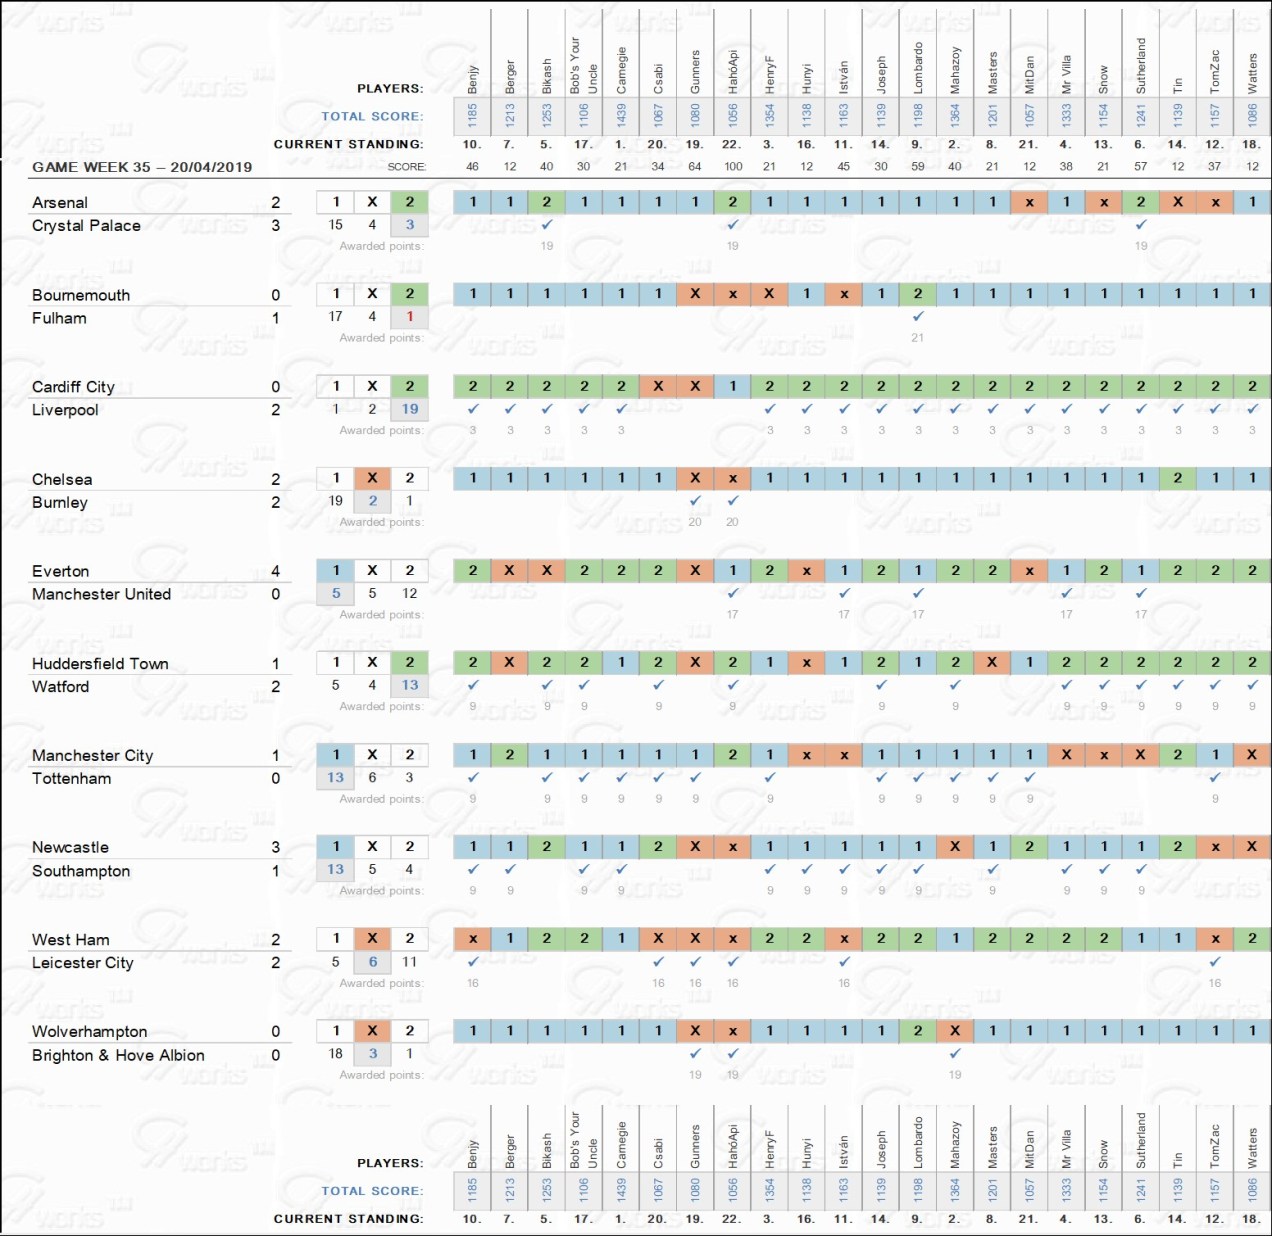1272x1236 pixels.
Task: Click the bottom 'CURRENT STANDING:' label
Action: coord(348,1219)
